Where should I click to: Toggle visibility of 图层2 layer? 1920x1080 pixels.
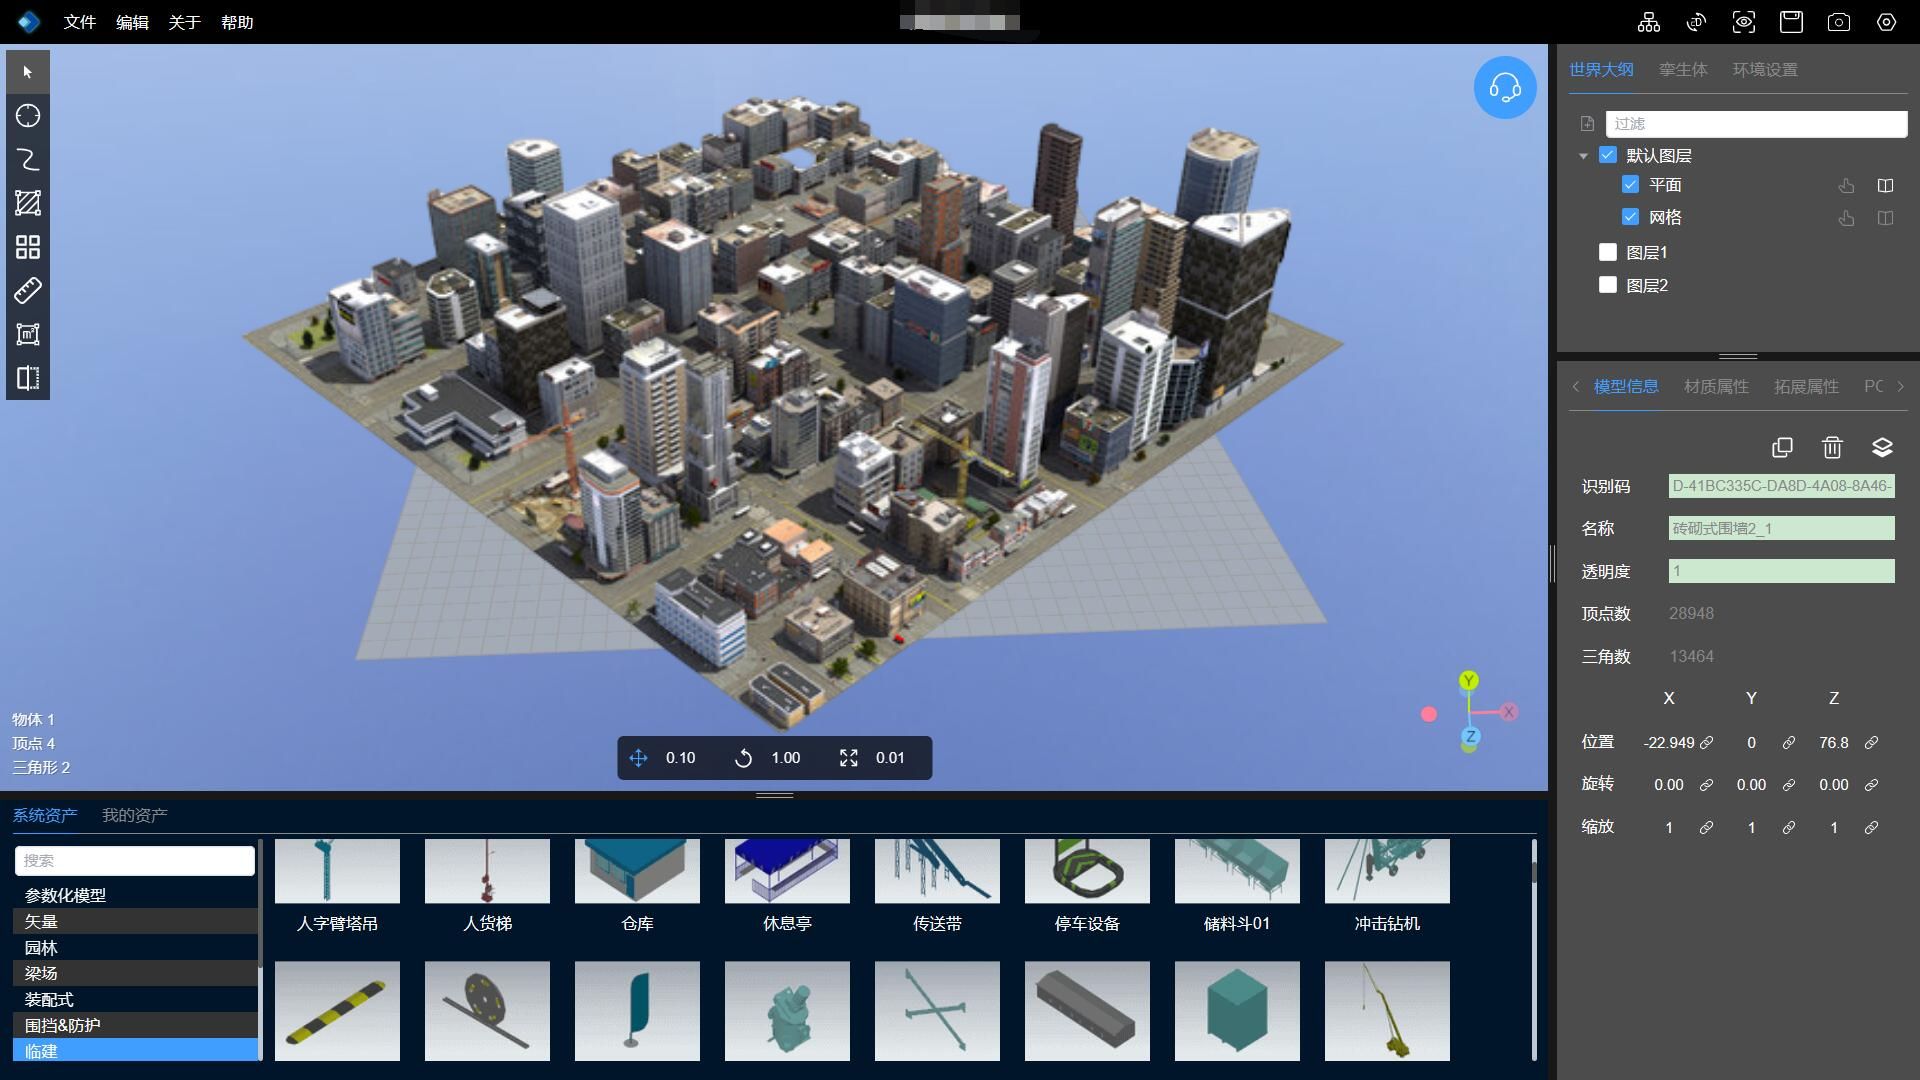coord(1609,286)
